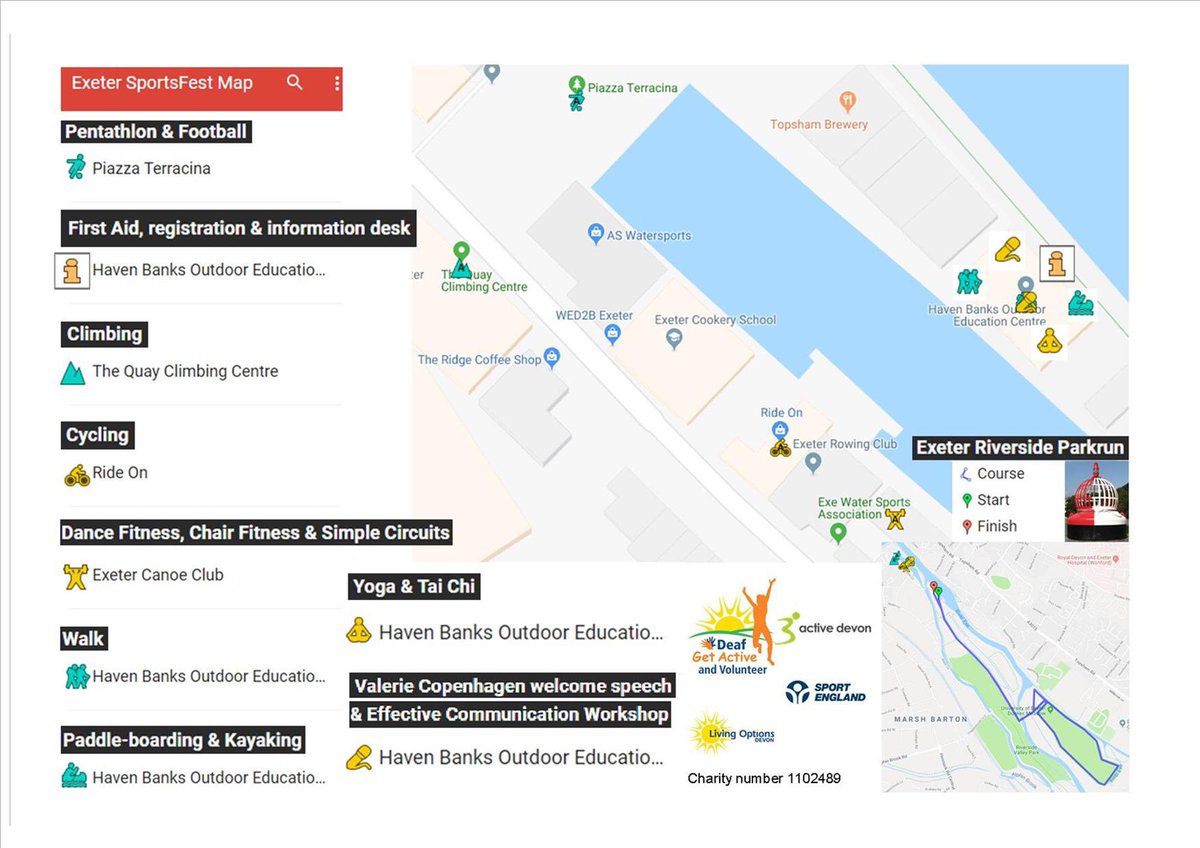Click the yoga icon on the map near Haven Banks

1049,342
